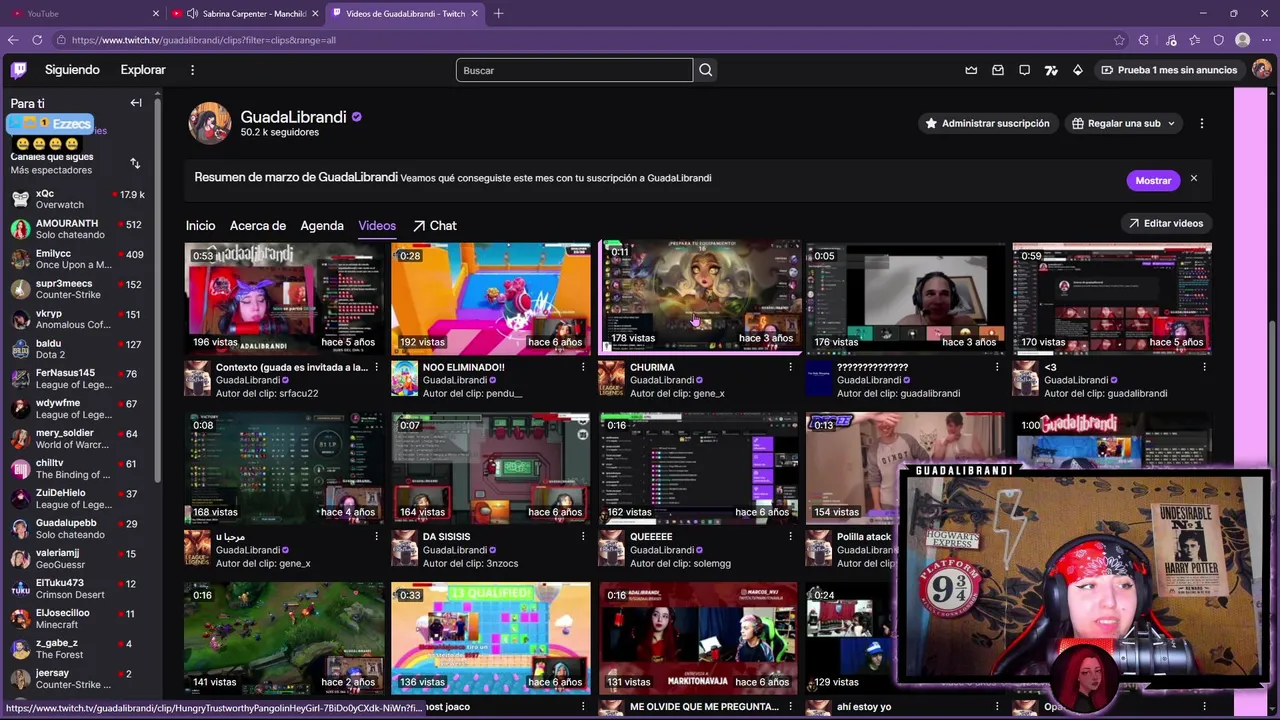Open the Twitch home logo
The width and height of the screenshot is (1280, 720).
pos(19,70)
